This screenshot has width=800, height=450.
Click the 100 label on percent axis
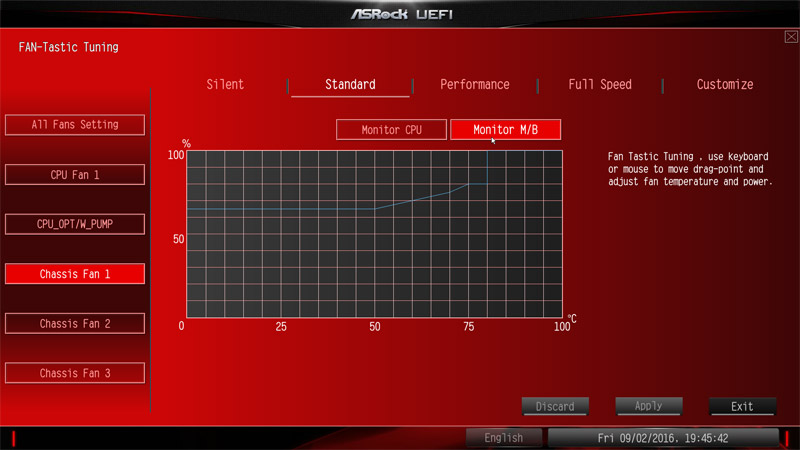176,155
